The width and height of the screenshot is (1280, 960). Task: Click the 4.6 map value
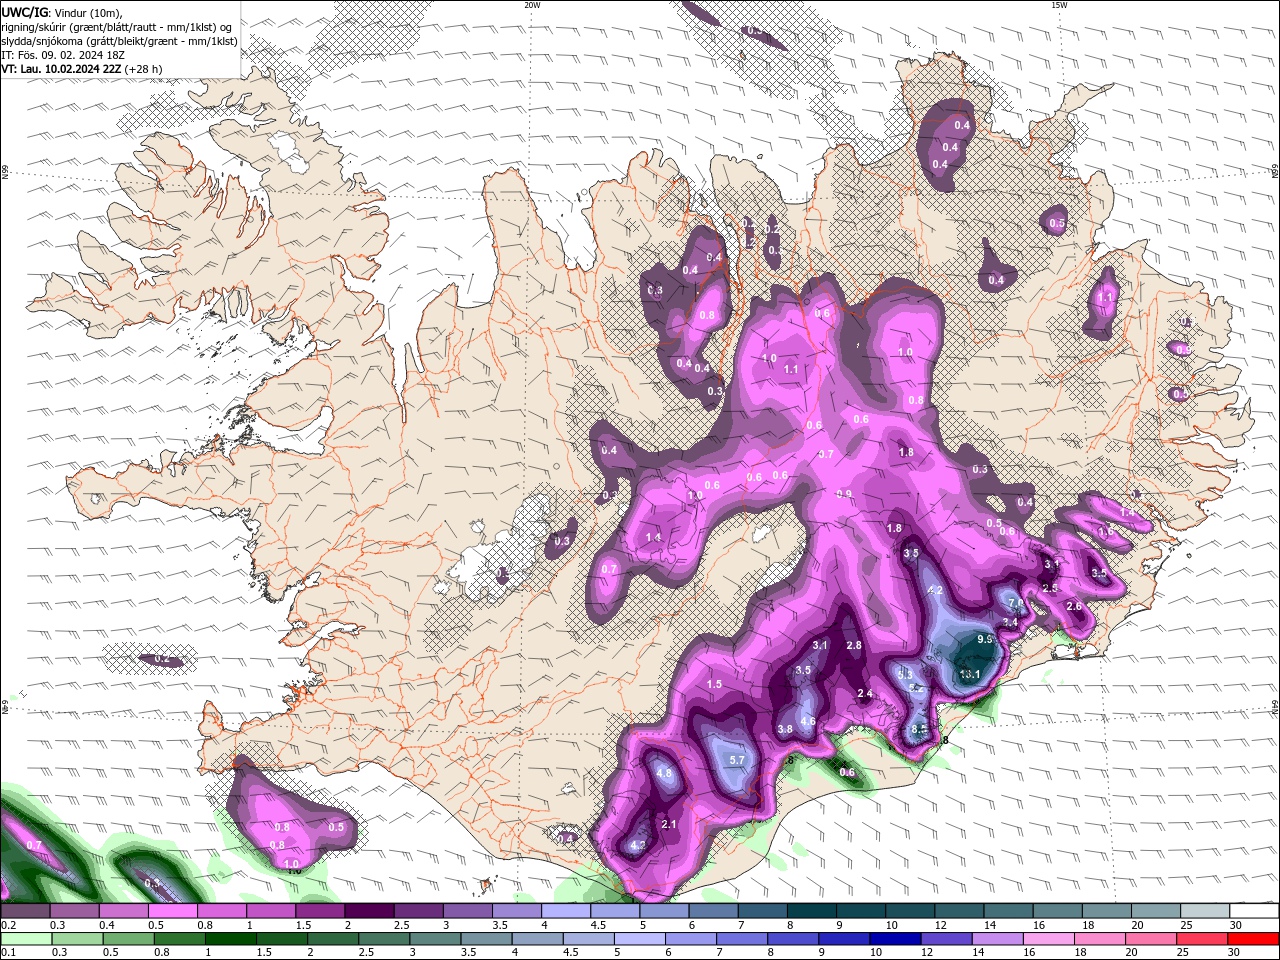pyautogui.click(x=808, y=721)
